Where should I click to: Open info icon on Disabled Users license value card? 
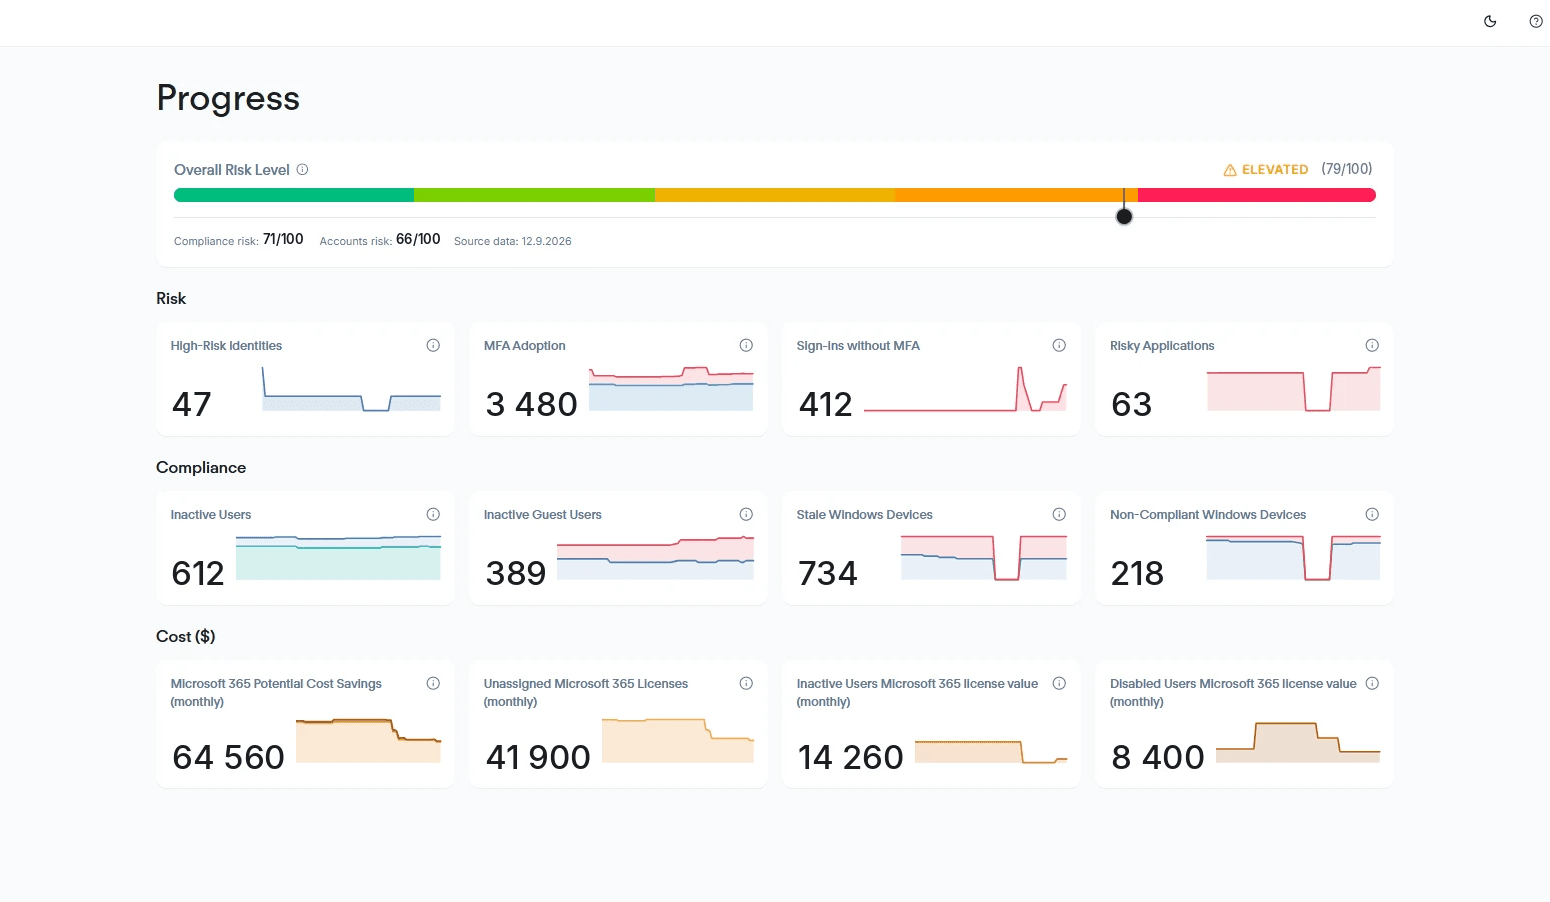(x=1372, y=683)
